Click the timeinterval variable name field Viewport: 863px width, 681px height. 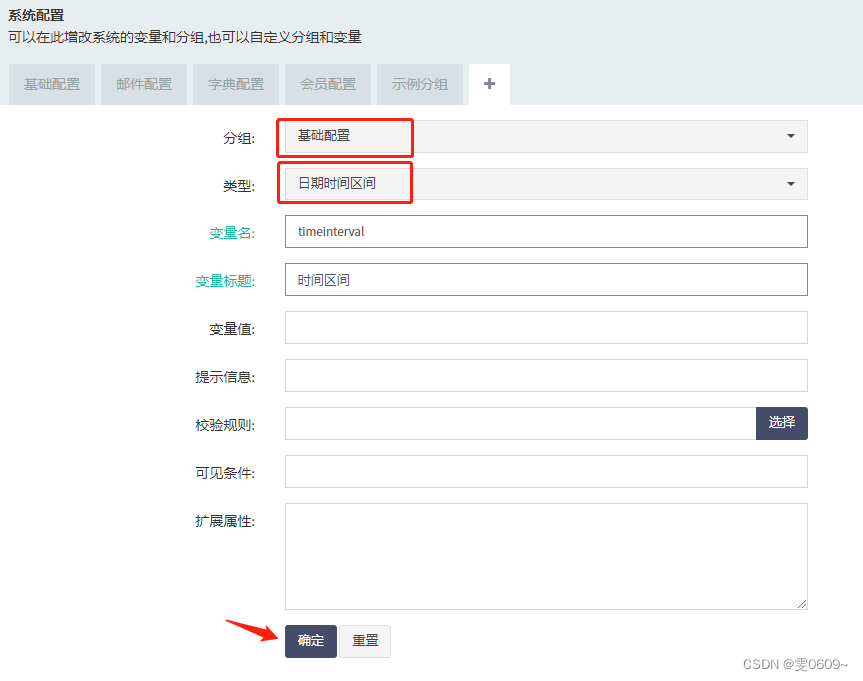[x=545, y=231]
